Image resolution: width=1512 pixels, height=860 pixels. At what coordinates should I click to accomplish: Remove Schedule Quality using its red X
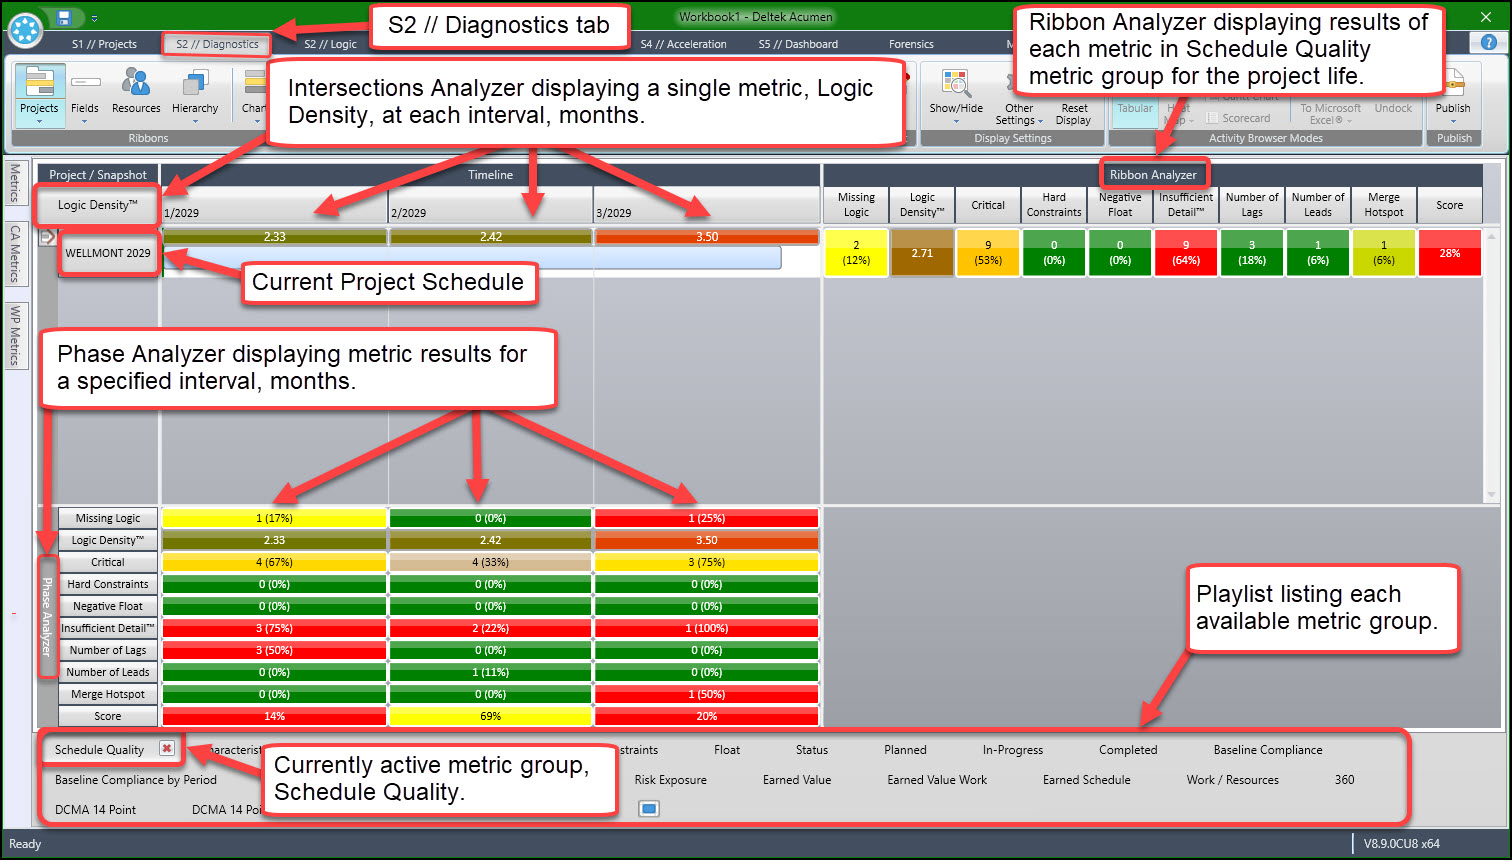[167, 749]
